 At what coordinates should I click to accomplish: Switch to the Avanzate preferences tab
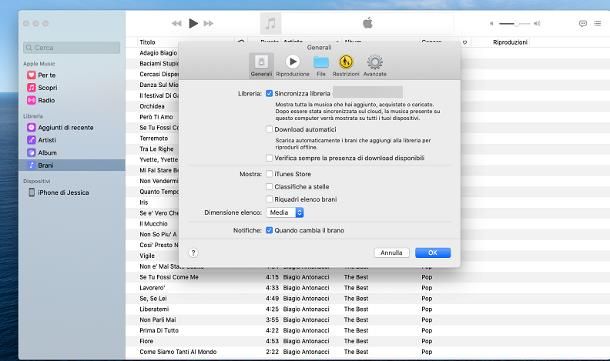375,65
